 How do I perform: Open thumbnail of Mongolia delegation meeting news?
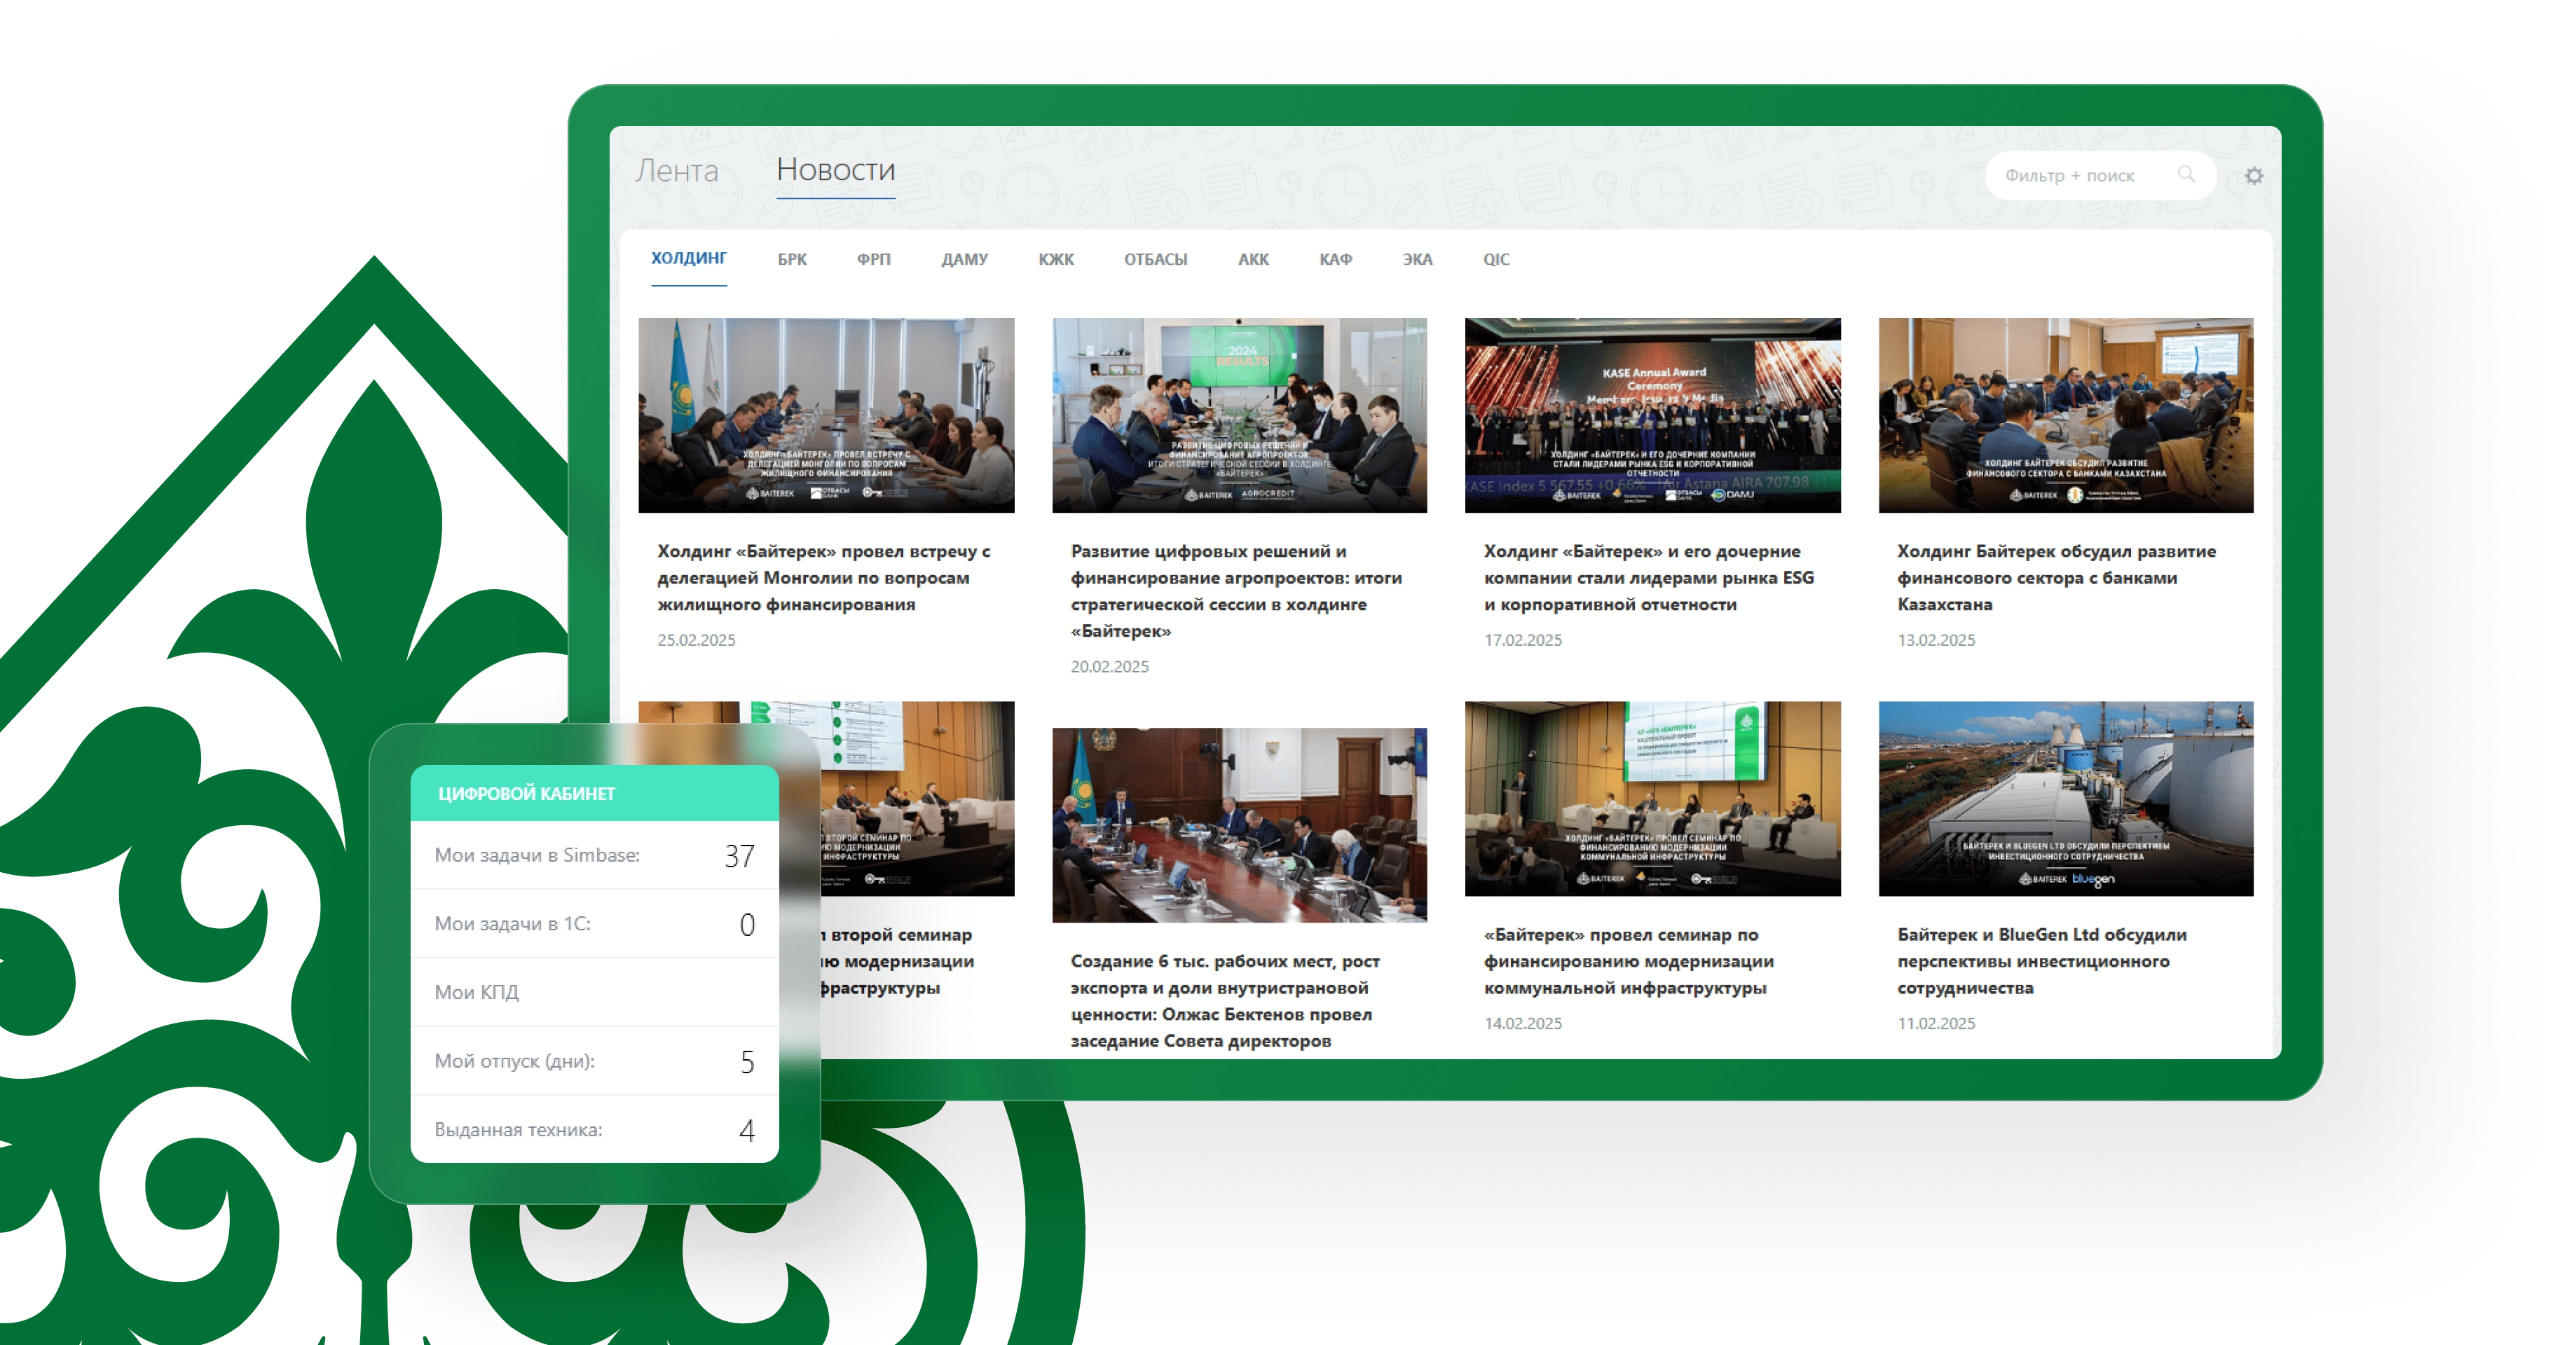[x=826, y=415]
